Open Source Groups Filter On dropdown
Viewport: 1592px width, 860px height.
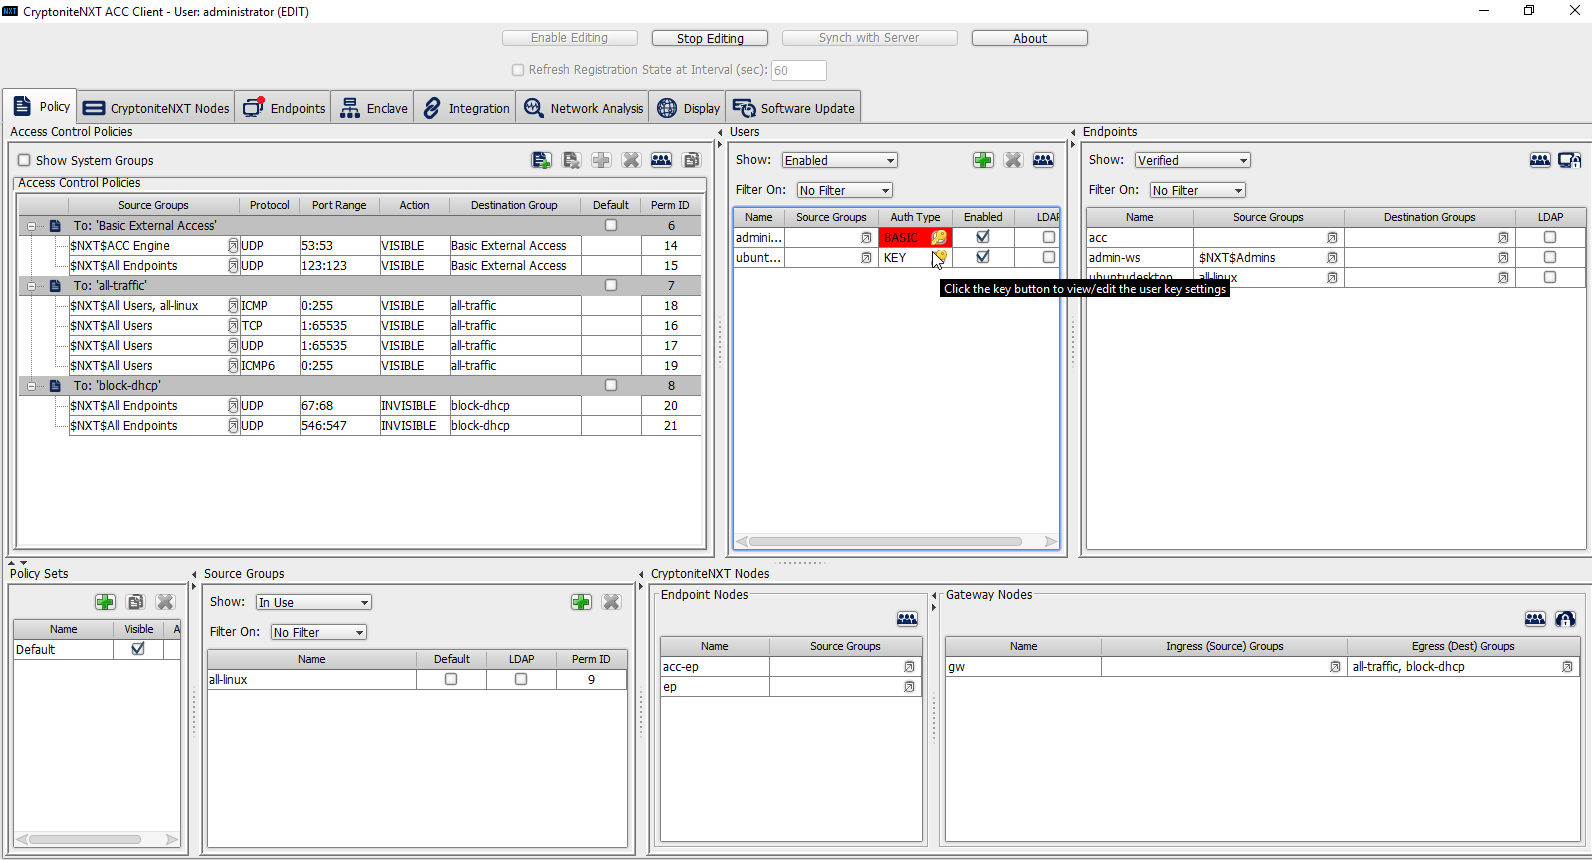coord(319,633)
